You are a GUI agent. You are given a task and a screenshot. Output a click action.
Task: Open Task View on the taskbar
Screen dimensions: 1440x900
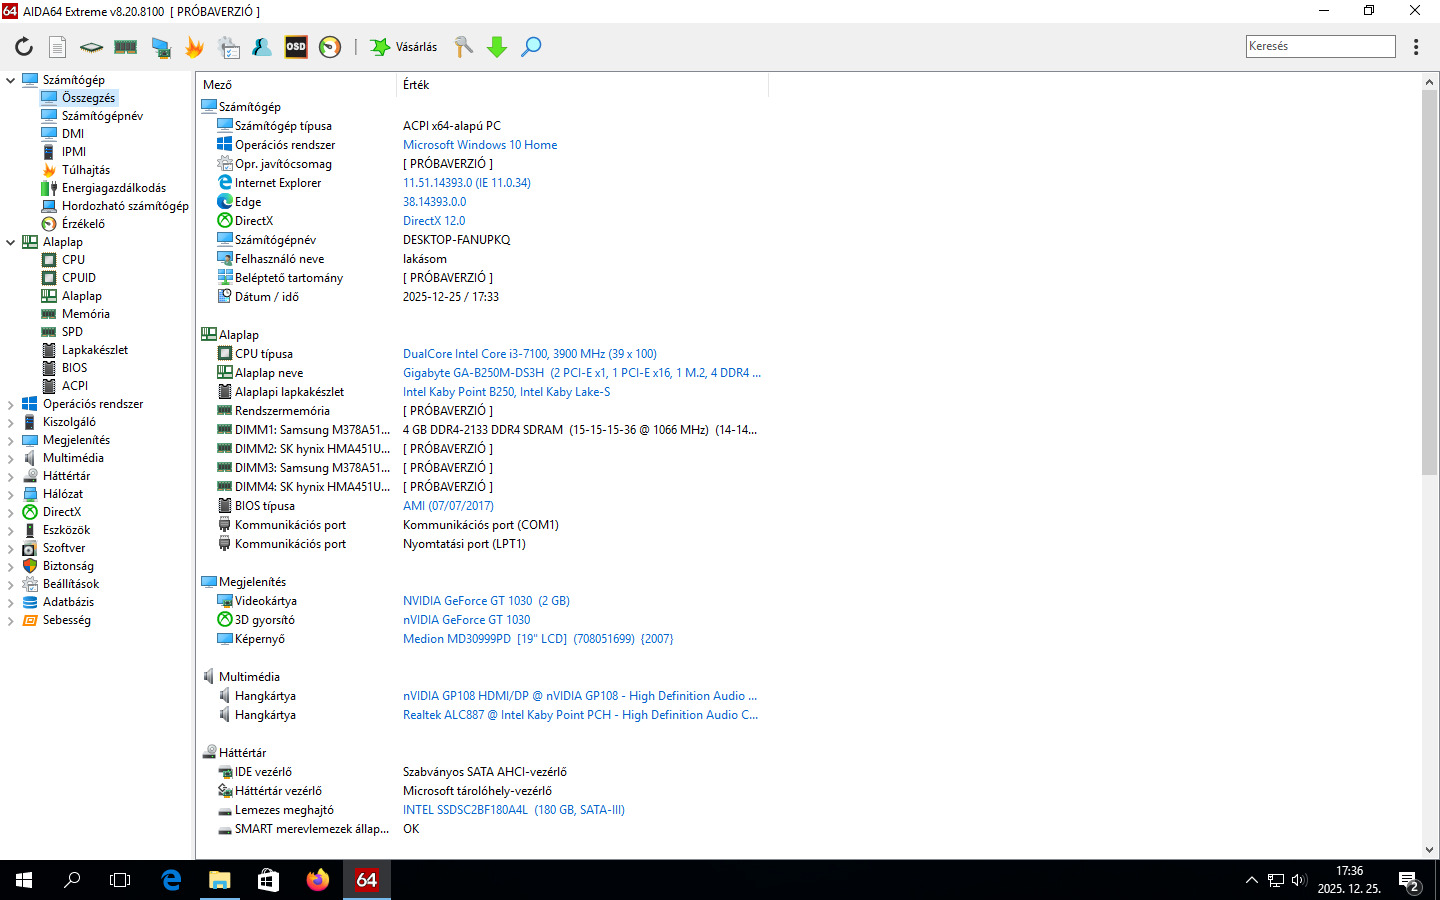click(120, 880)
